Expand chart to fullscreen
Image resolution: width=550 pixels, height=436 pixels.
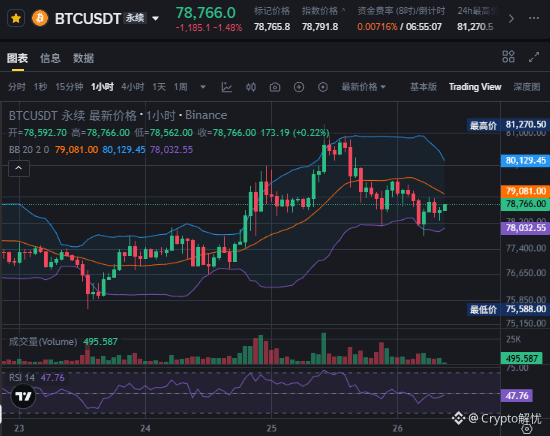coord(534,57)
